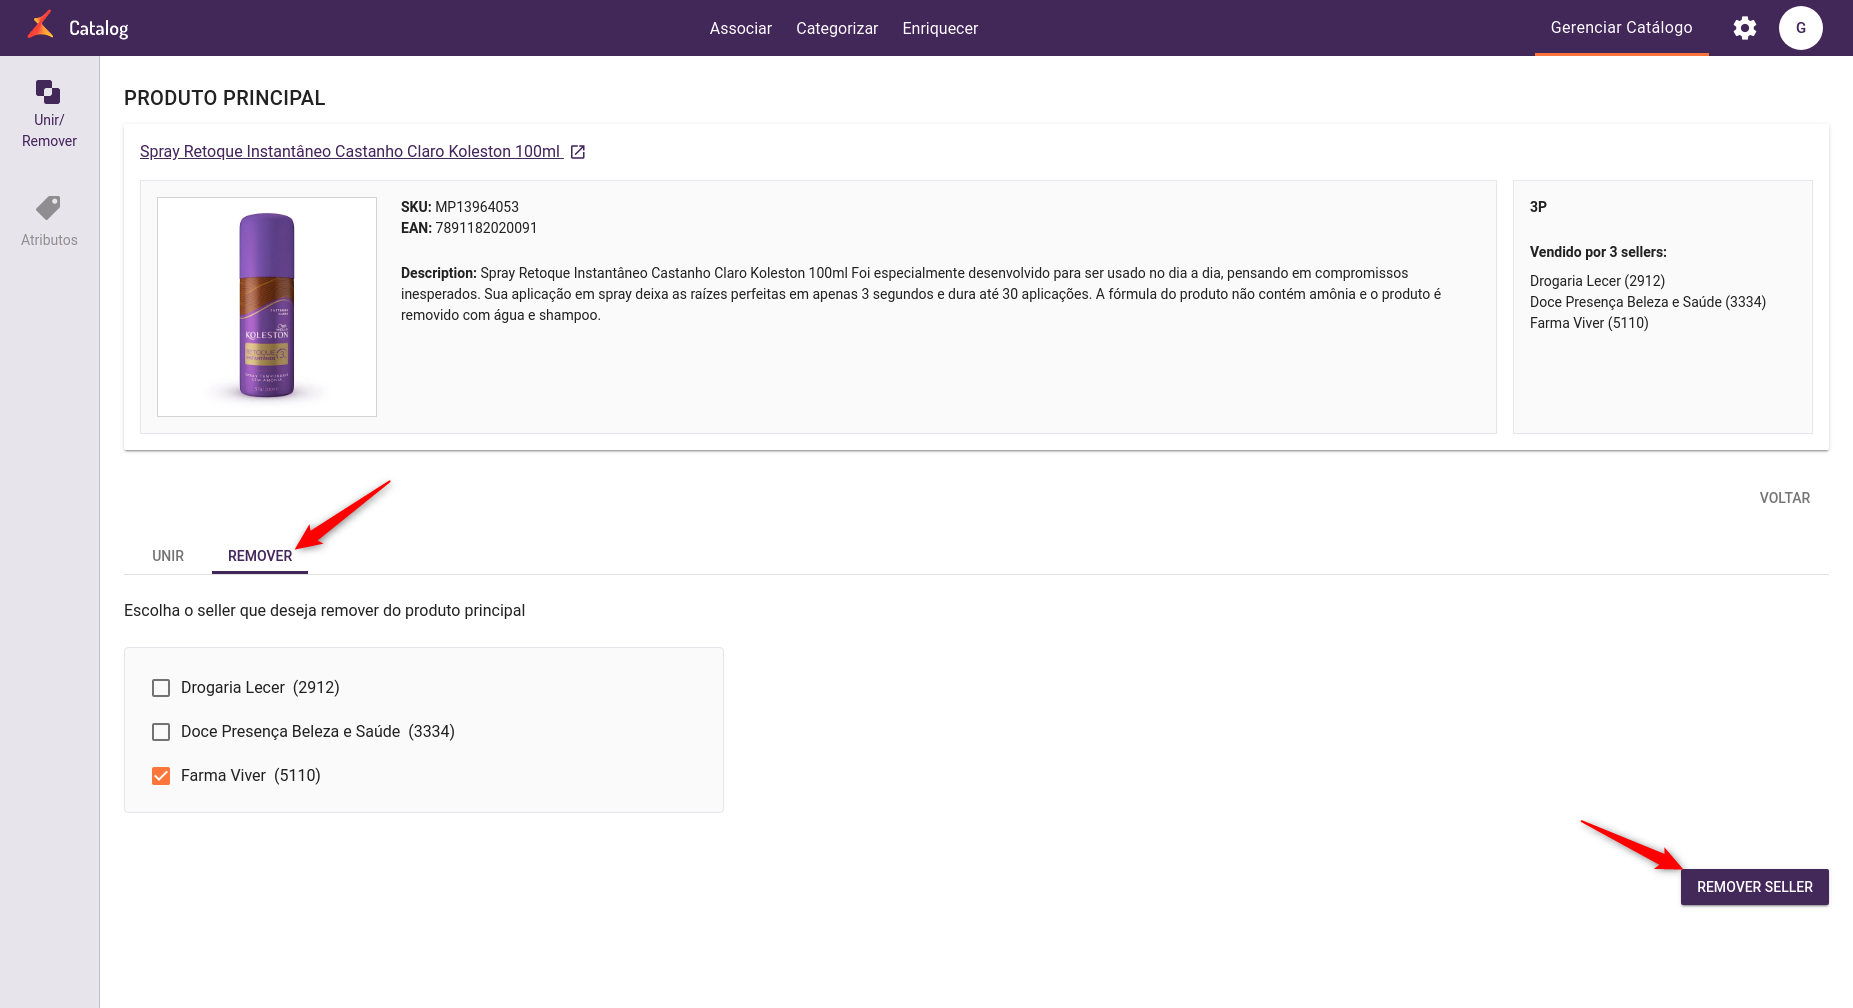Click the product description paragraph

pos(921,294)
